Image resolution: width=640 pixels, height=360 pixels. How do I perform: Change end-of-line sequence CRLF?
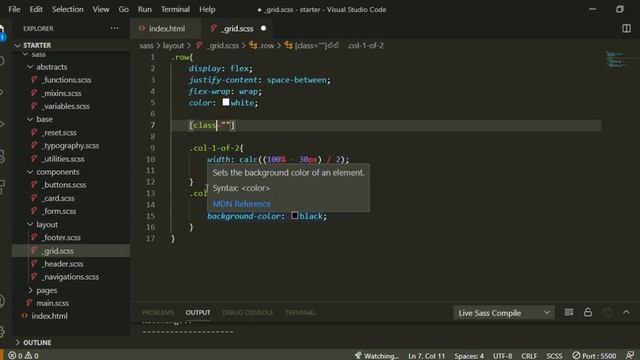[x=529, y=356]
